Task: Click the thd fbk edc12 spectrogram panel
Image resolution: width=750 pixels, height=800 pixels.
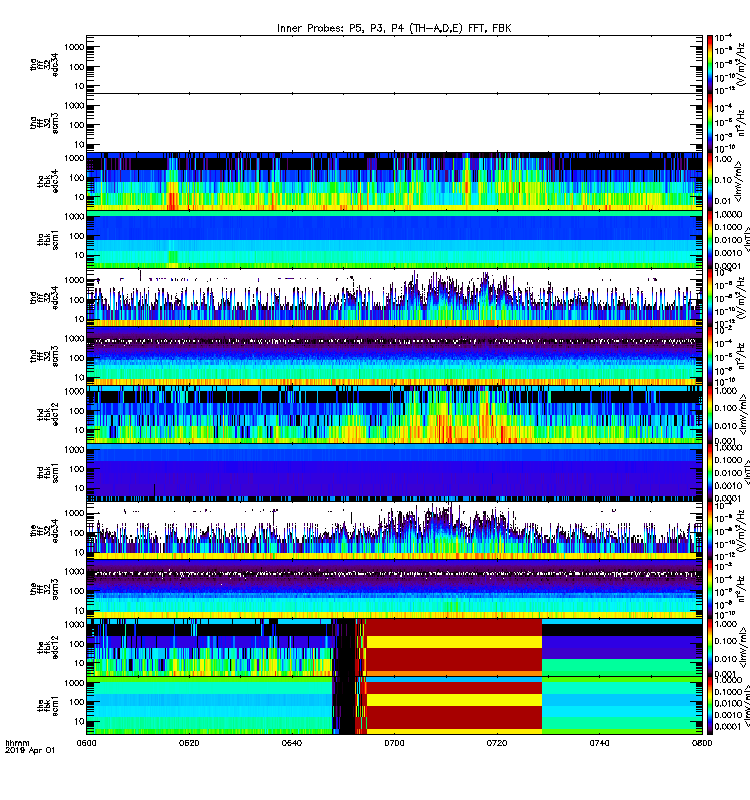Action: (x=394, y=414)
